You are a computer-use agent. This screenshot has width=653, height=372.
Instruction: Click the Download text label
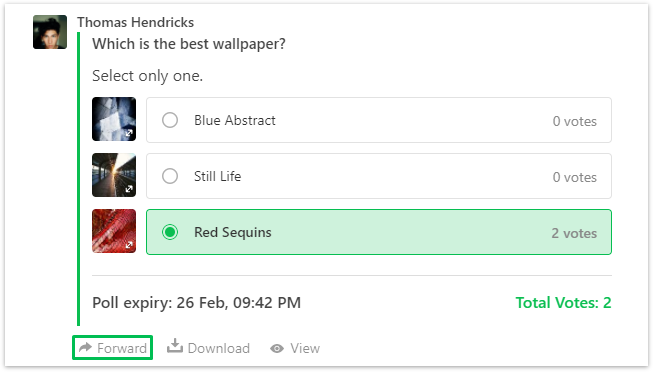click(219, 348)
